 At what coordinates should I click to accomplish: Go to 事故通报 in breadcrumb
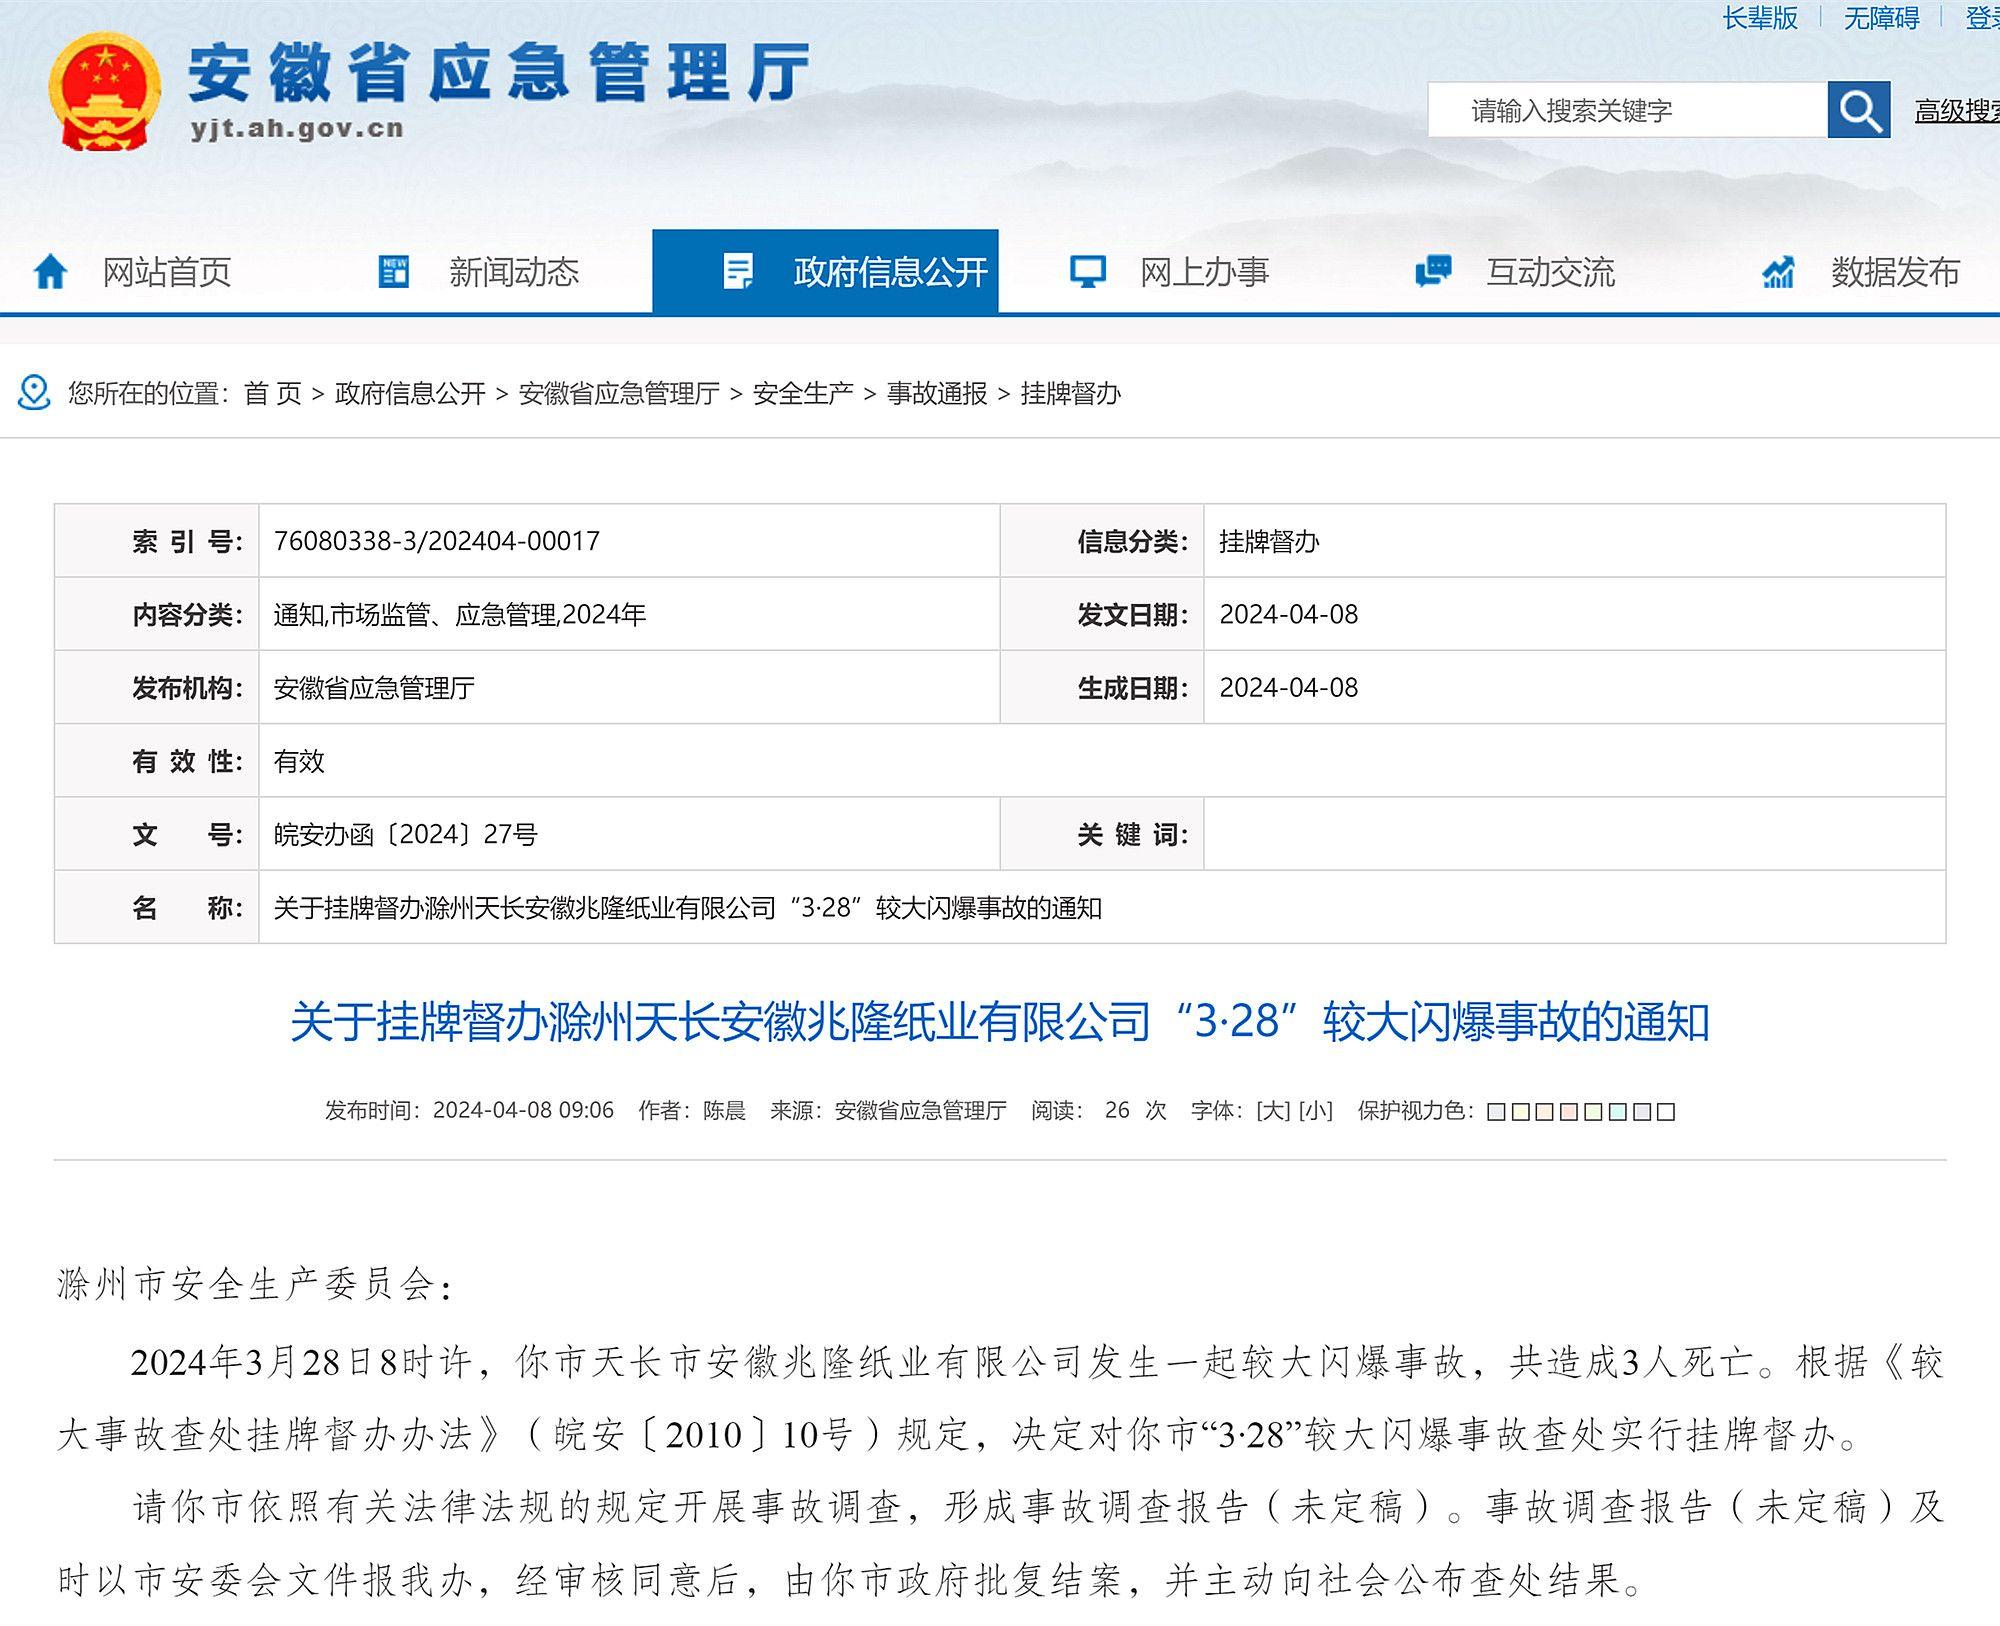936,394
